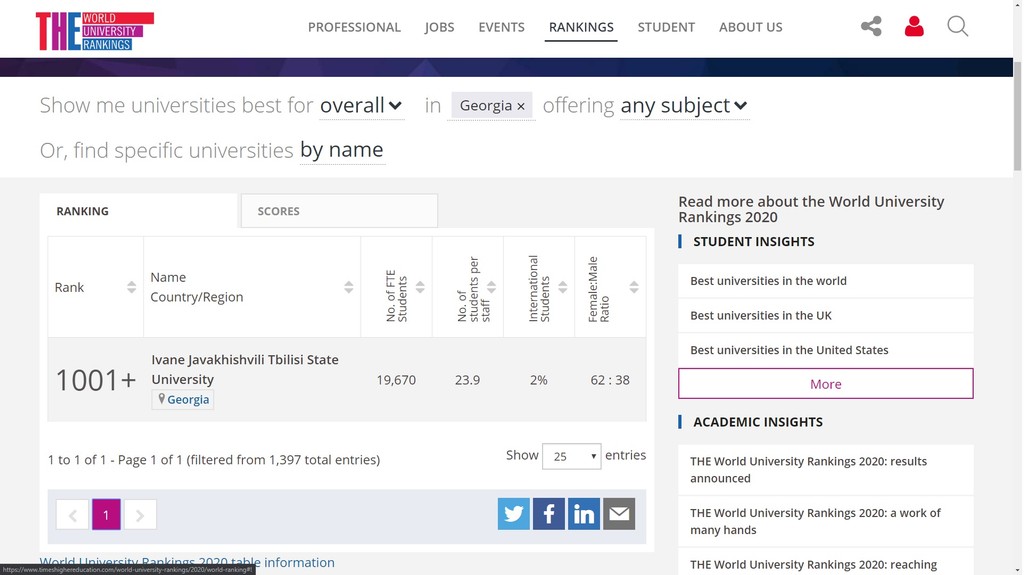Viewport: 1024px width, 575px height.
Task: Click the '1 to 1 of 1' entries info text
Action: (x=214, y=459)
